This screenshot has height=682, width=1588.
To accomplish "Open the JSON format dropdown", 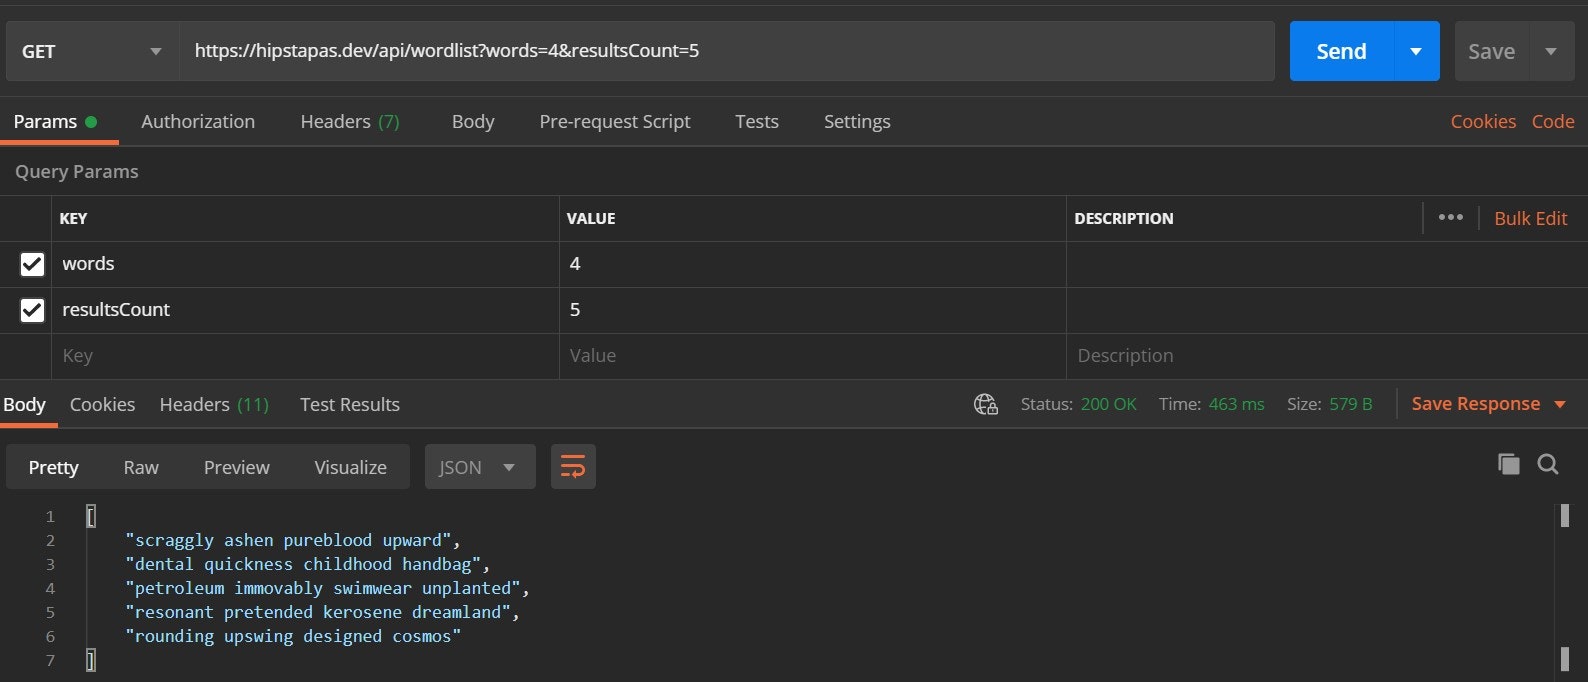I will tap(480, 467).
